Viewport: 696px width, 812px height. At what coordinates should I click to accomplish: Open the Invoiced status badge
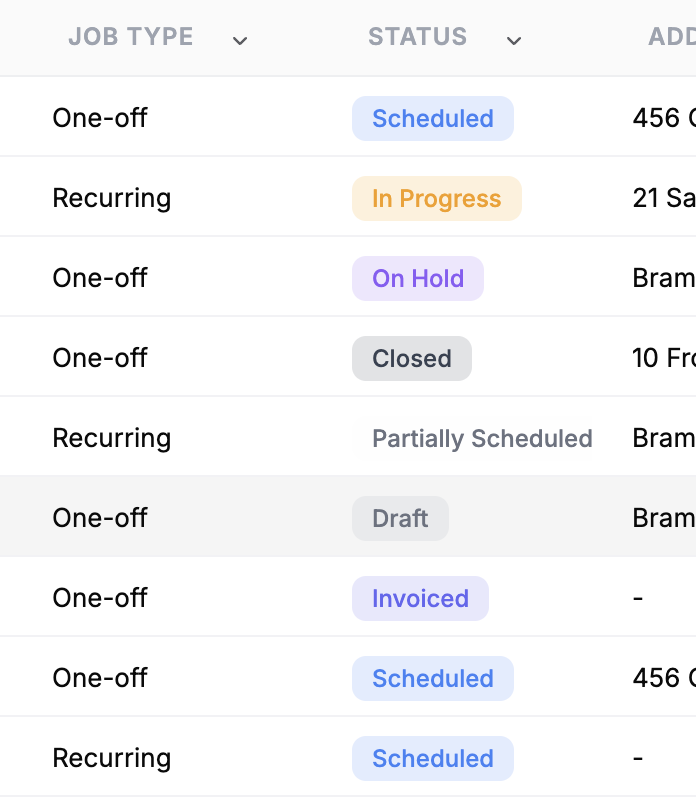tap(420, 599)
